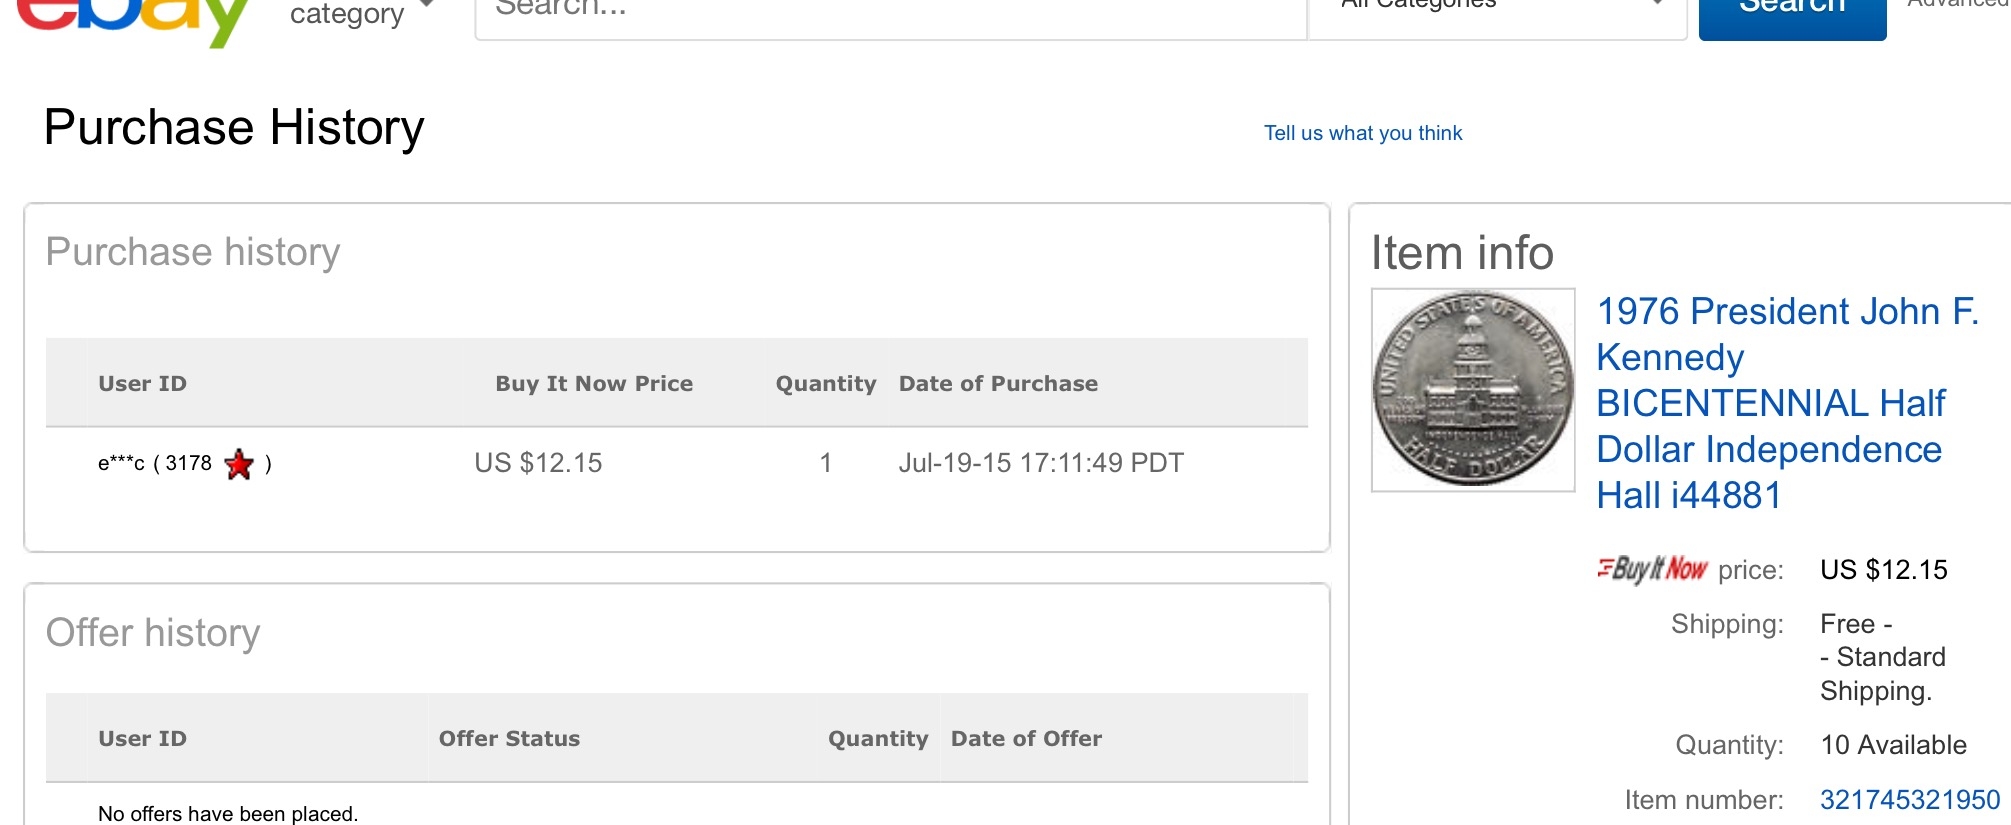The image size is (2011, 825).
Task: Click the Date of Offer column header
Action: (1026, 739)
